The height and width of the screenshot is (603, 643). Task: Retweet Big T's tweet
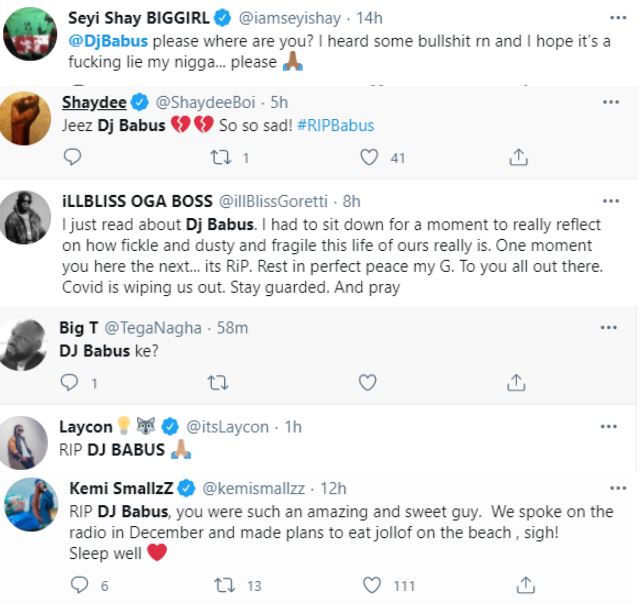[x=217, y=382]
